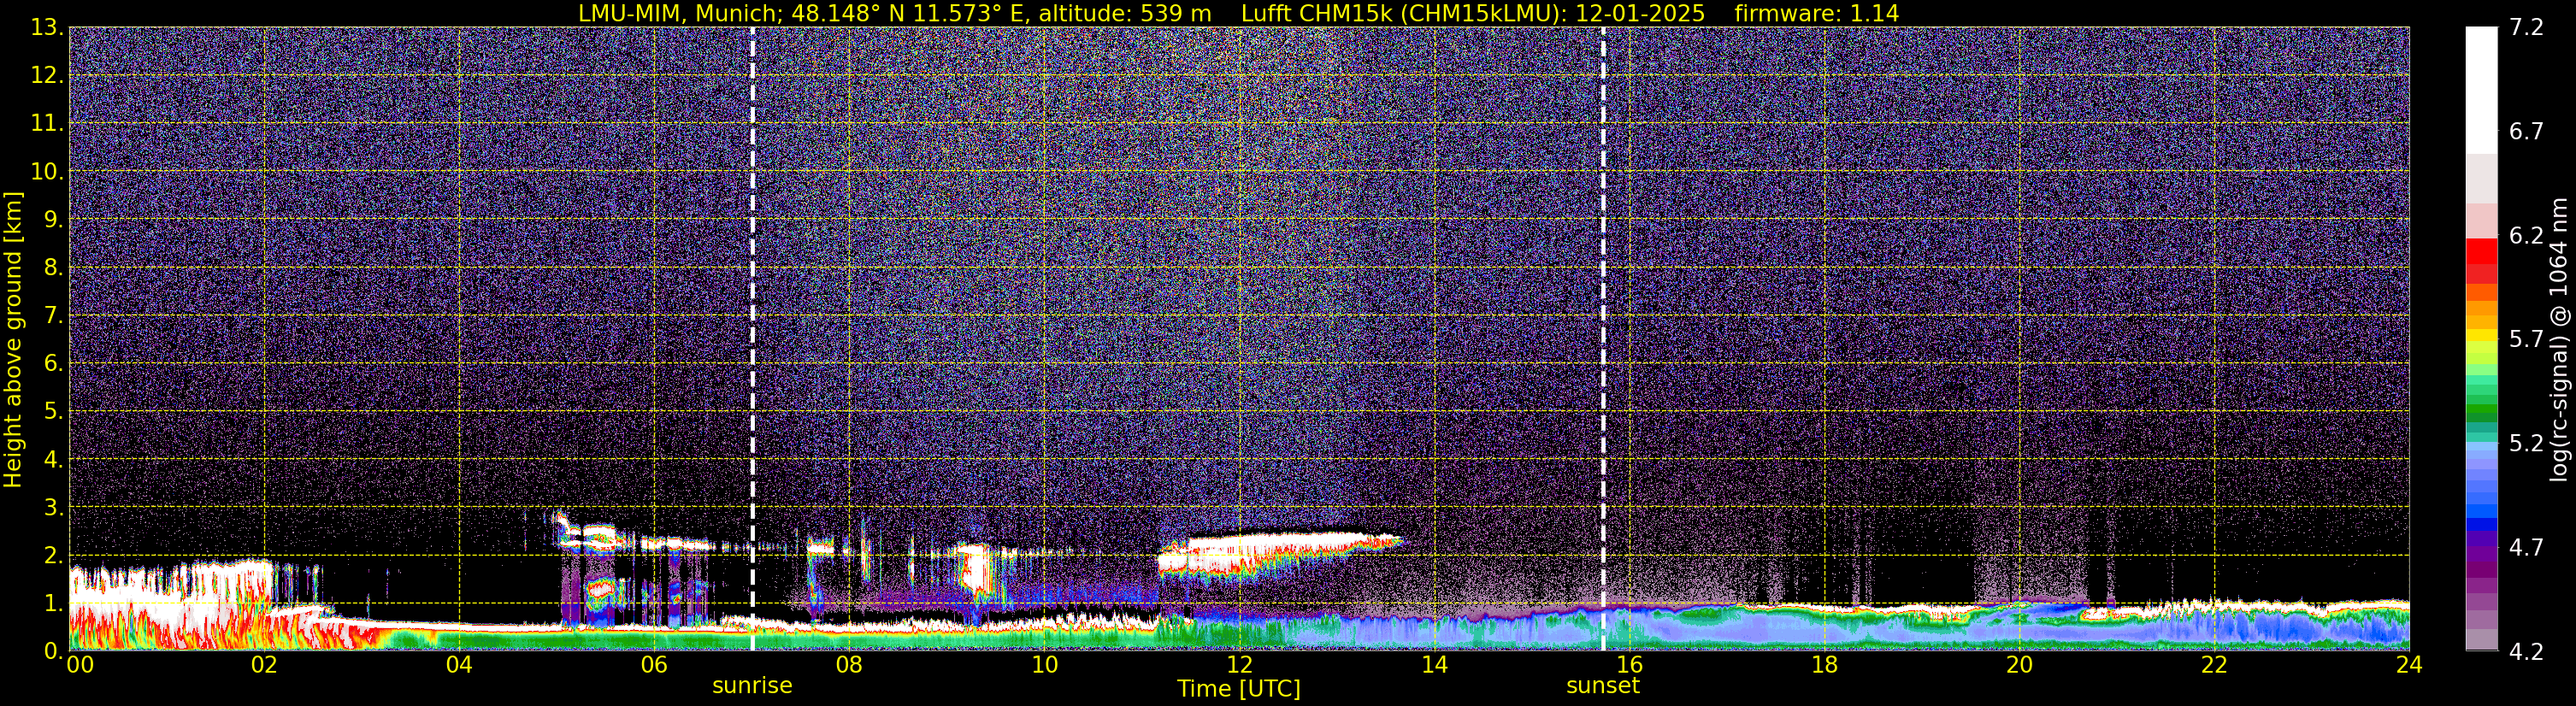Click the colorbar value 6.7
The width and height of the screenshot is (2576, 706).
(2527, 131)
